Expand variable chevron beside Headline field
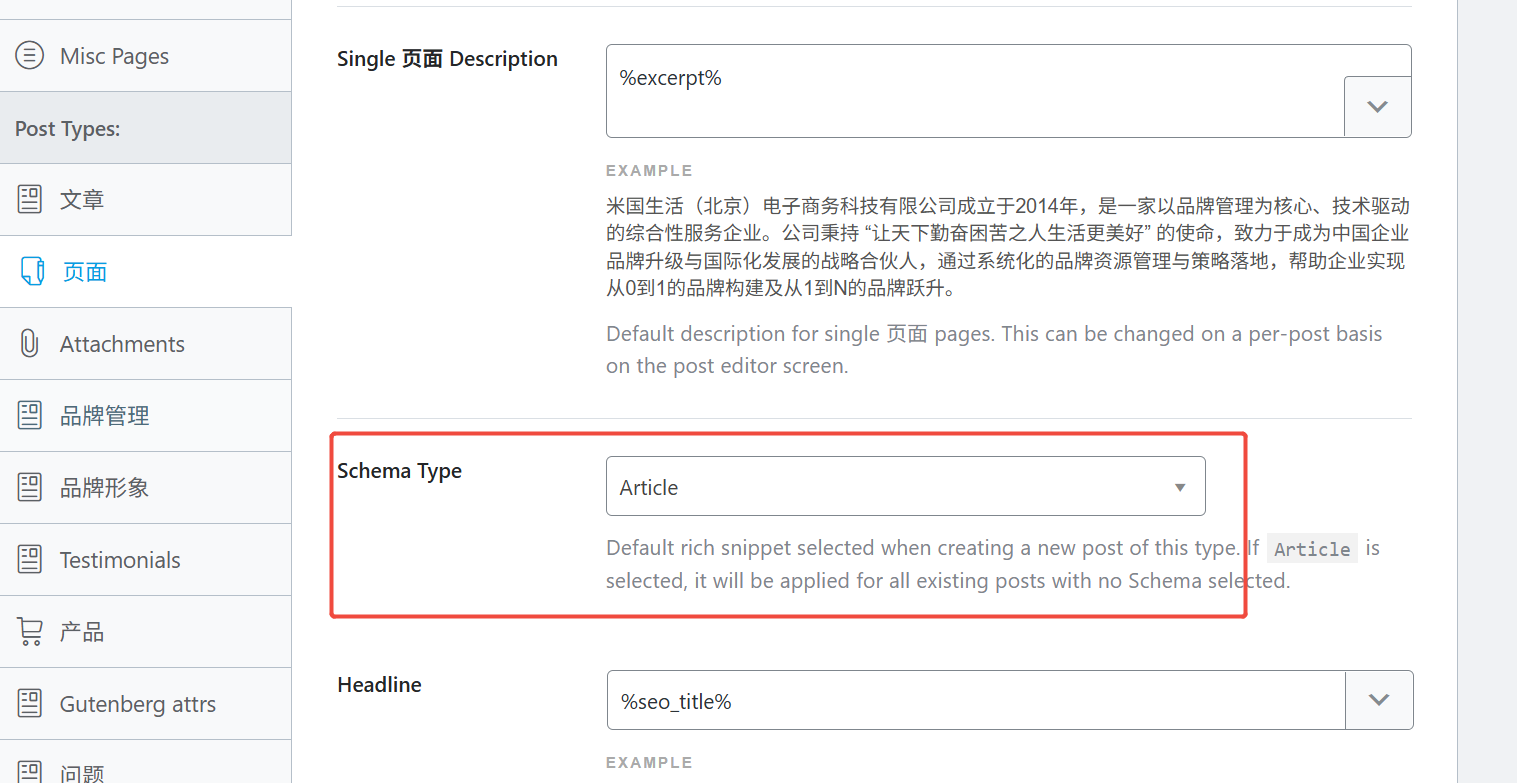Screen dimensions: 1517x783 (x=1379, y=700)
